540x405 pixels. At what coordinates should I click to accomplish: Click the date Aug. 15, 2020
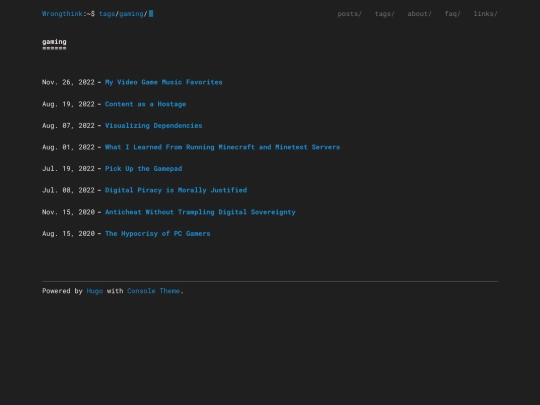68,233
